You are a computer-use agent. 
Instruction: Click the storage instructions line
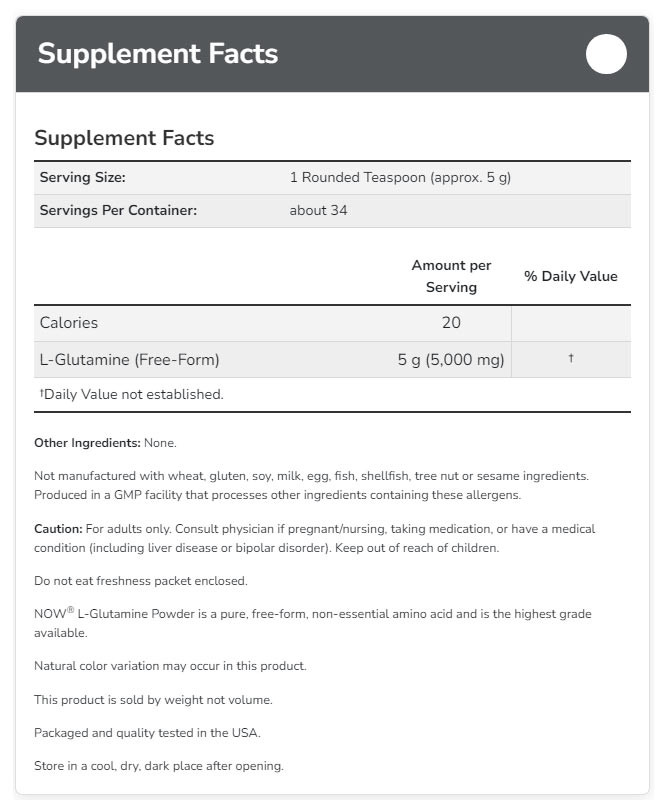coord(159,766)
